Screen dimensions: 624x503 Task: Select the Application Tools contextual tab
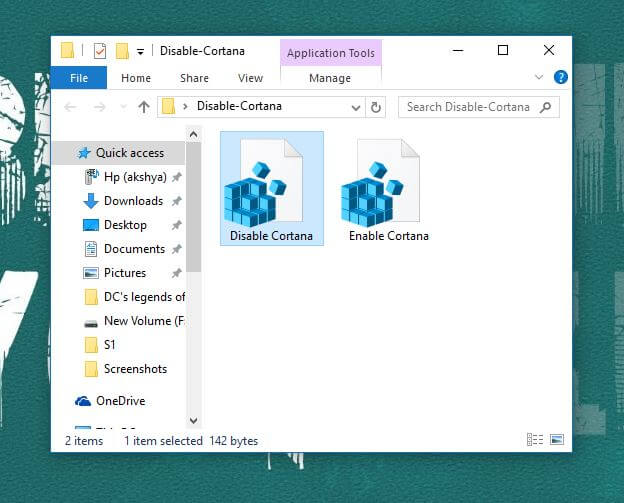coord(331,53)
